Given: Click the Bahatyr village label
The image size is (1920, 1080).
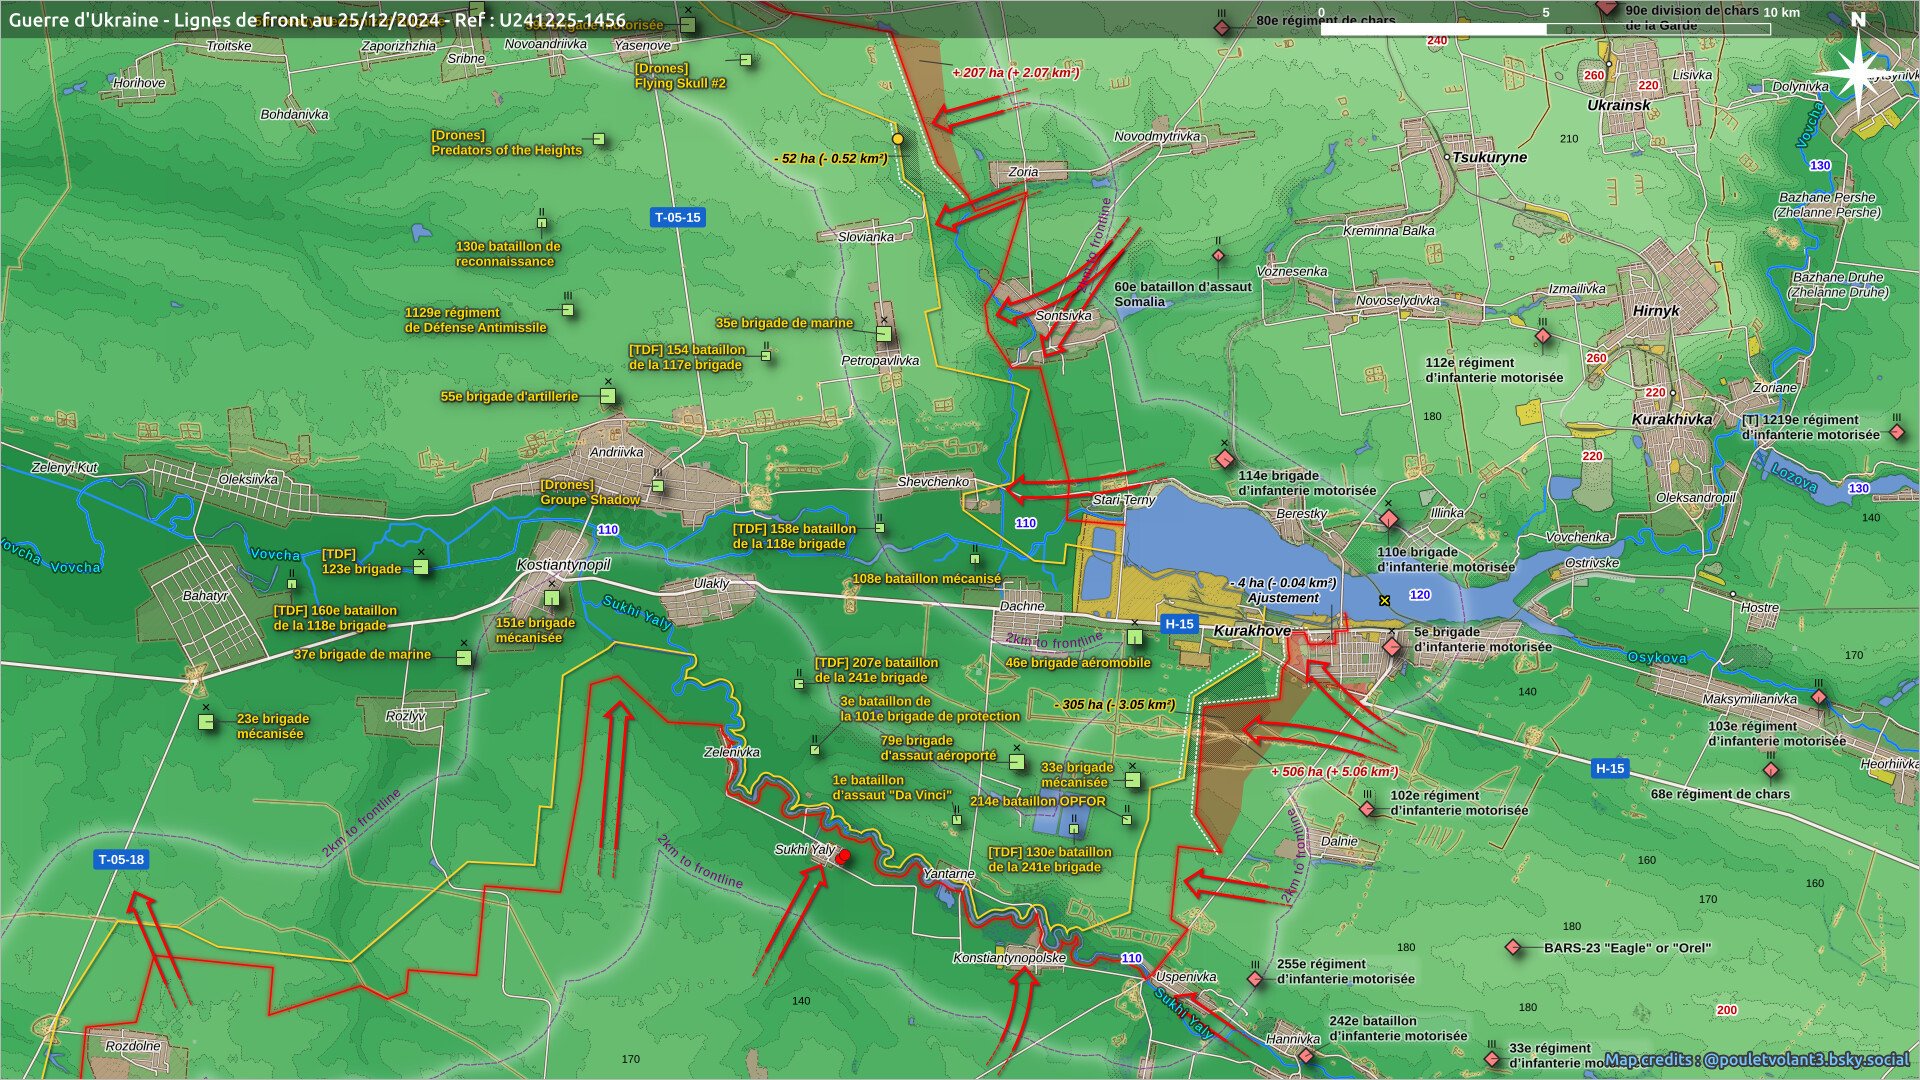Looking at the screenshot, I should click(x=205, y=595).
